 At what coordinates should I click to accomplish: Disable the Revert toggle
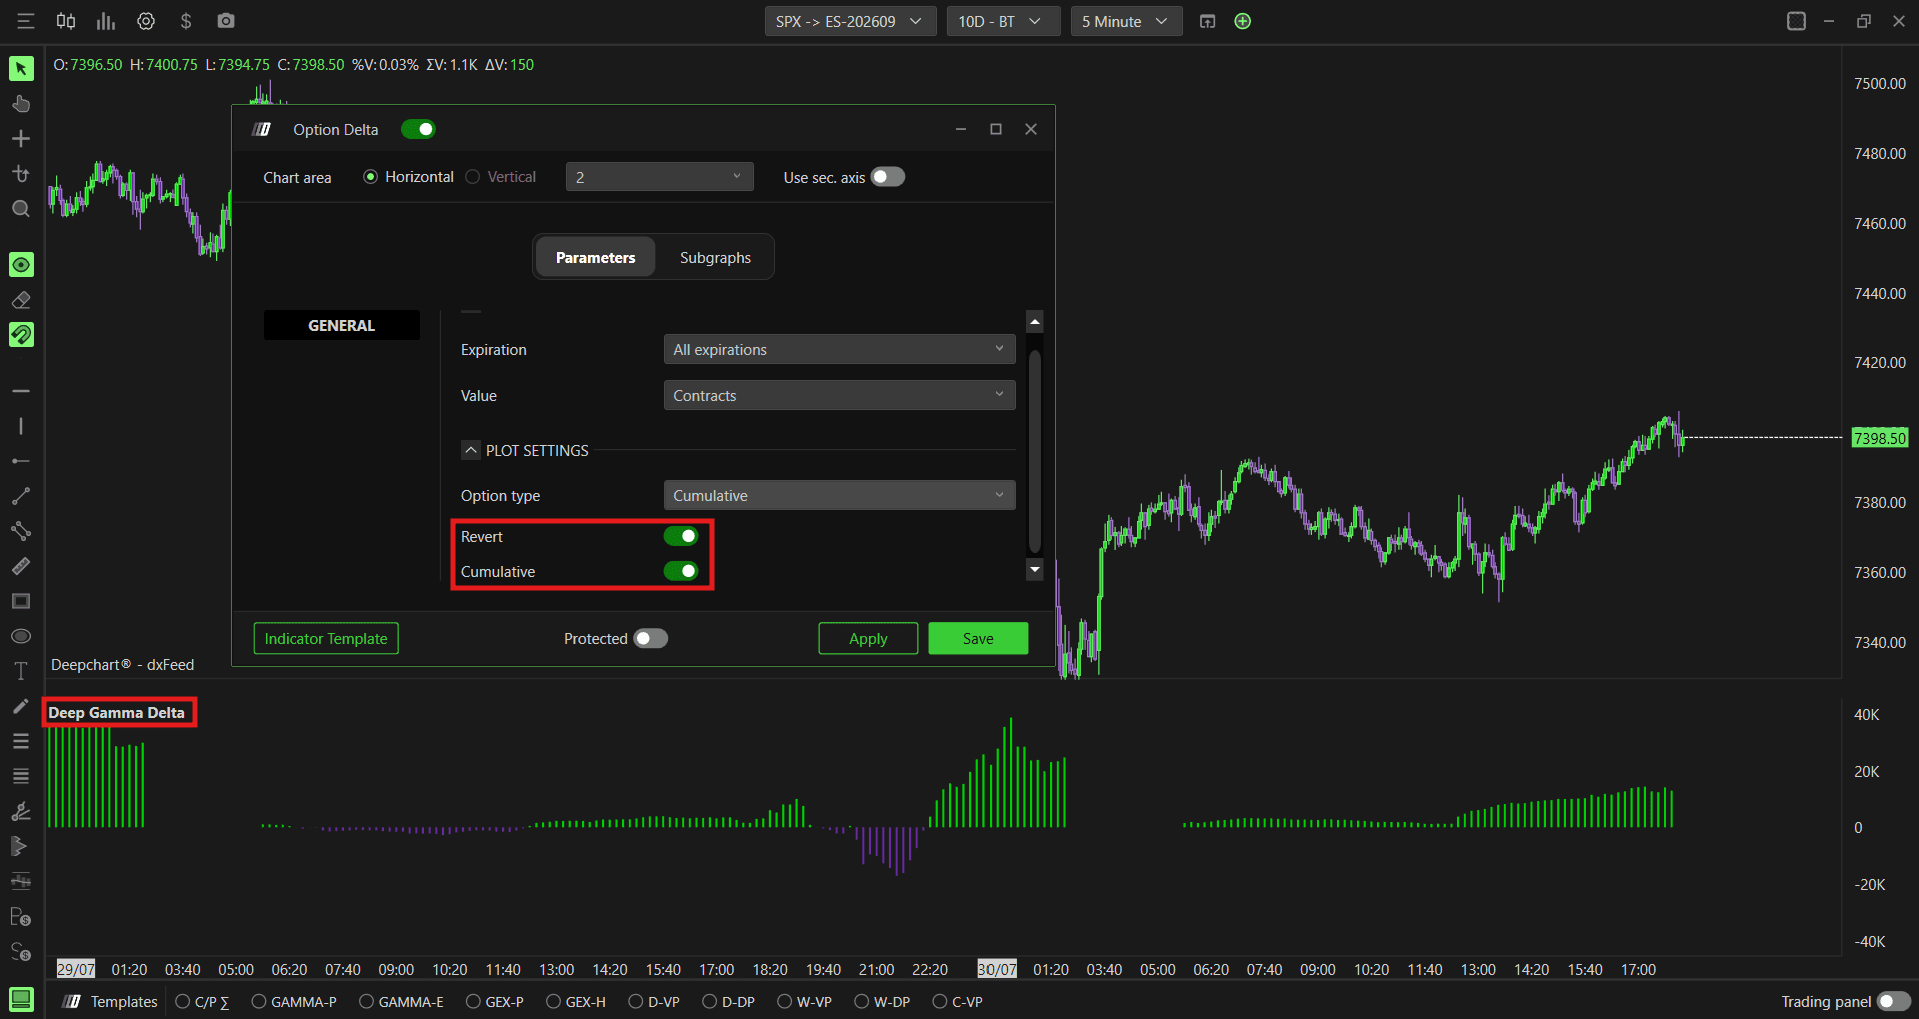point(681,536)
